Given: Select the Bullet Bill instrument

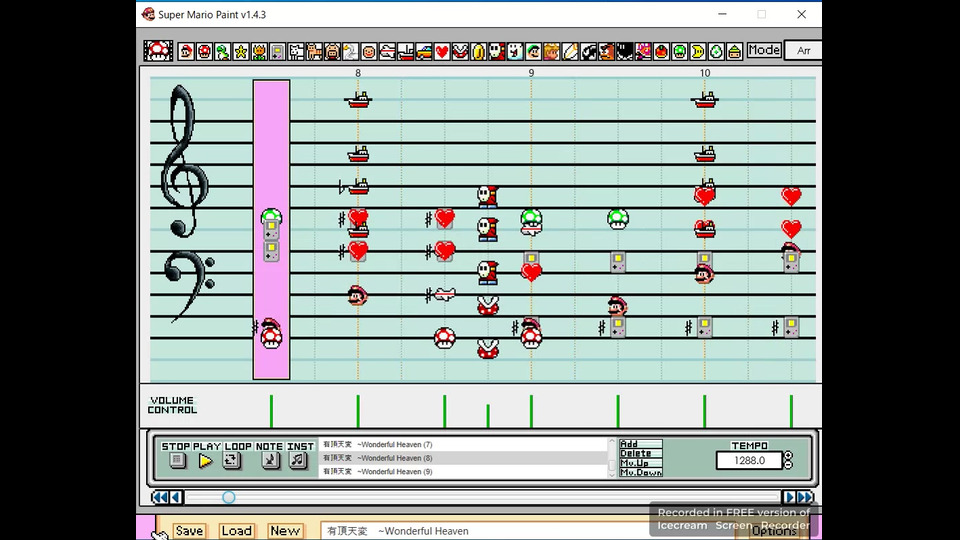Looking at the screenshot, I should 588,51.
